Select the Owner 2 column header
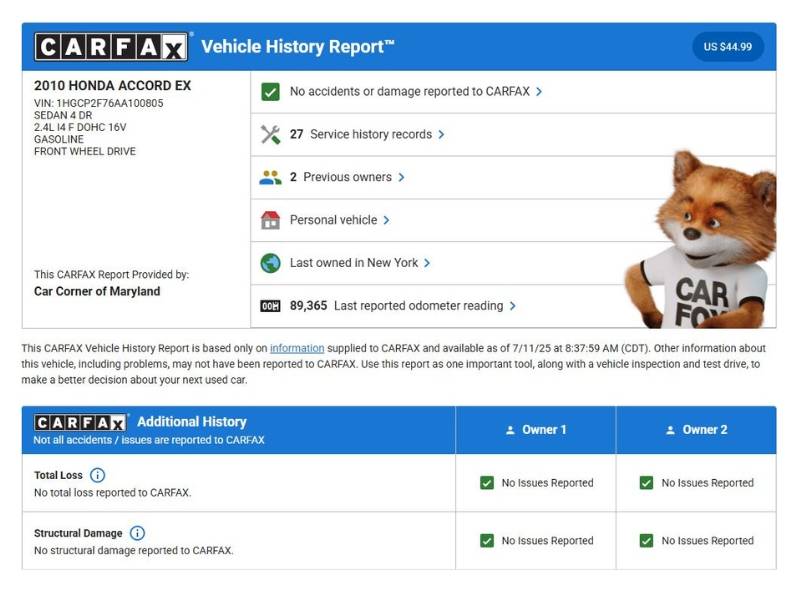800x600 pixels. pyautogui.click(x=696, y=430)
